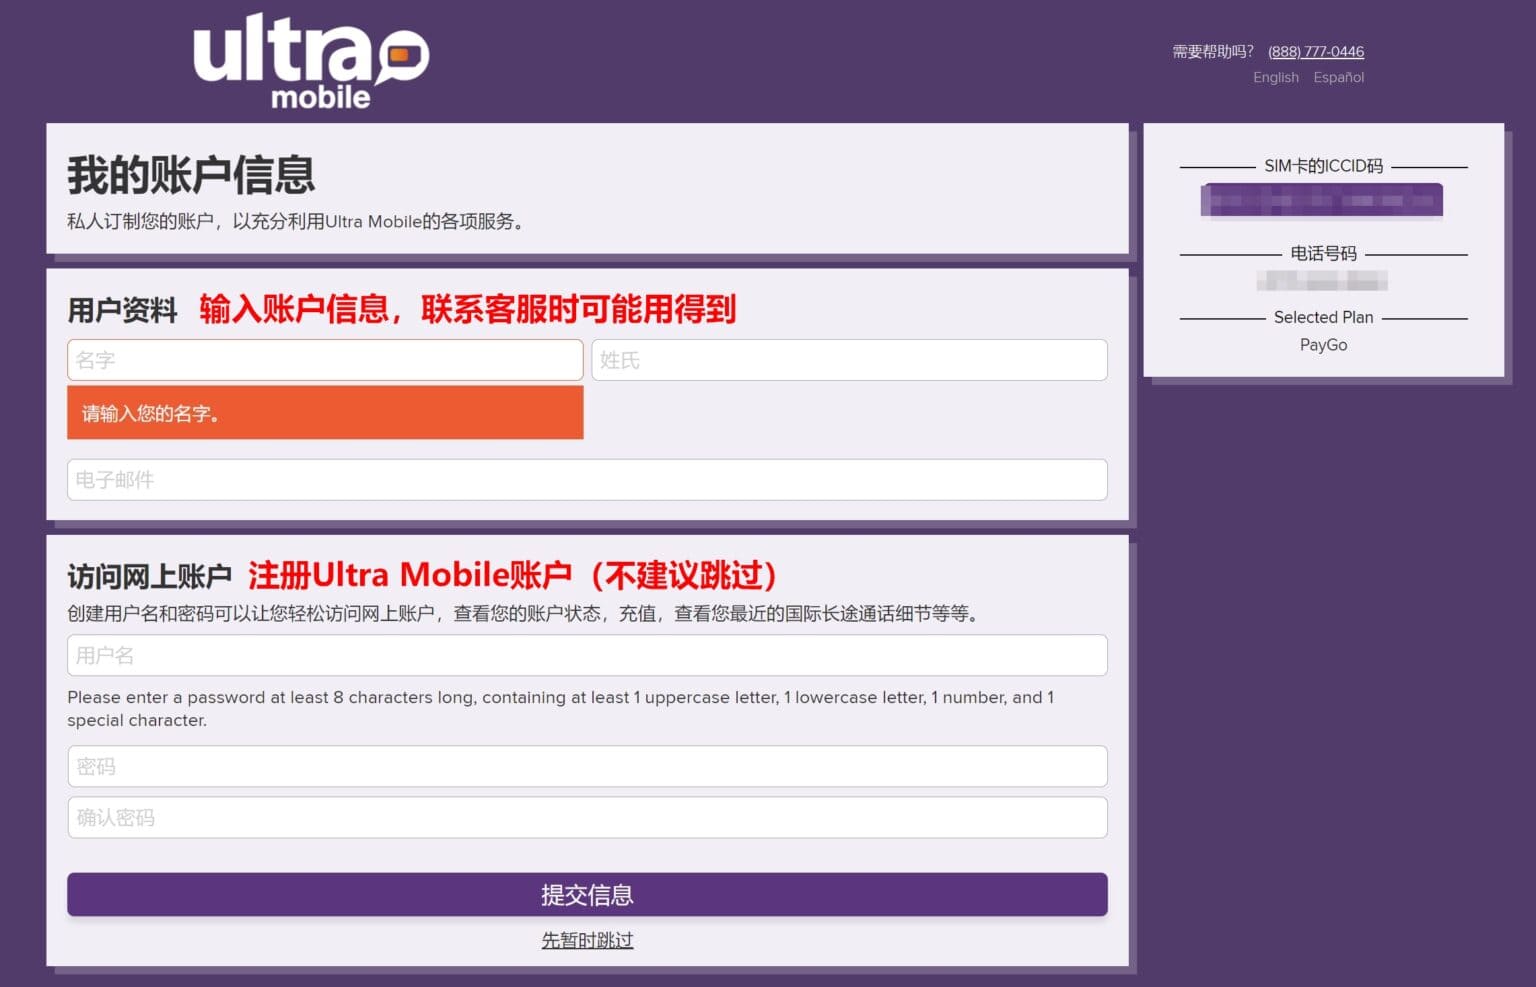1536x987 pixels.
Task: Switch language to English
Action: point(1276,77)
